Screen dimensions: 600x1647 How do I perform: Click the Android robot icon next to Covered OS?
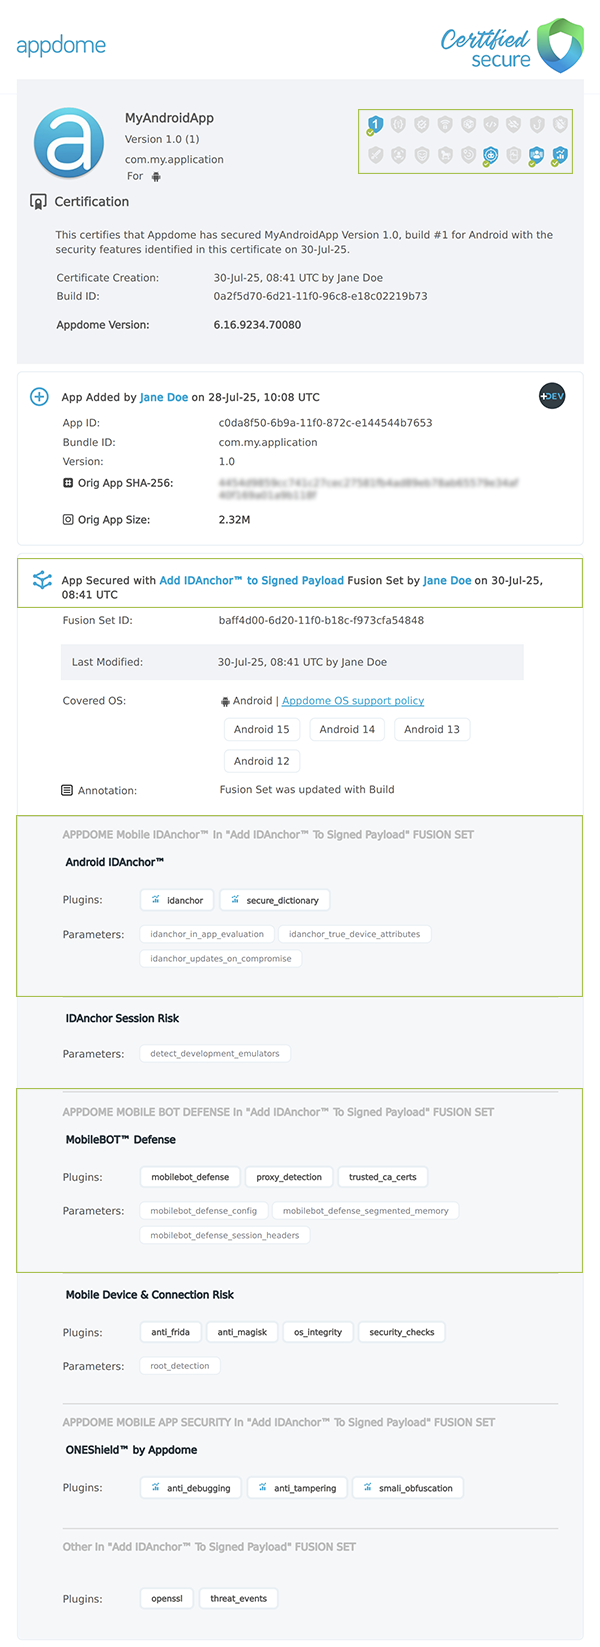[x=227, y=701]
